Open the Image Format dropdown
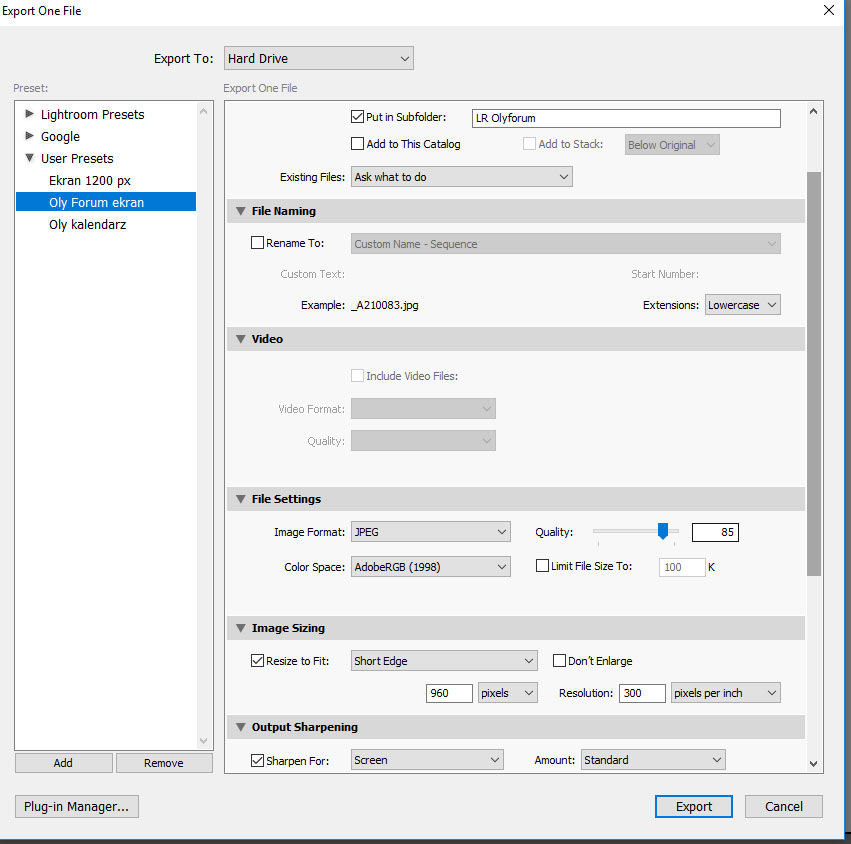Viewport: 851px width, 844px height. pos(431,532)
